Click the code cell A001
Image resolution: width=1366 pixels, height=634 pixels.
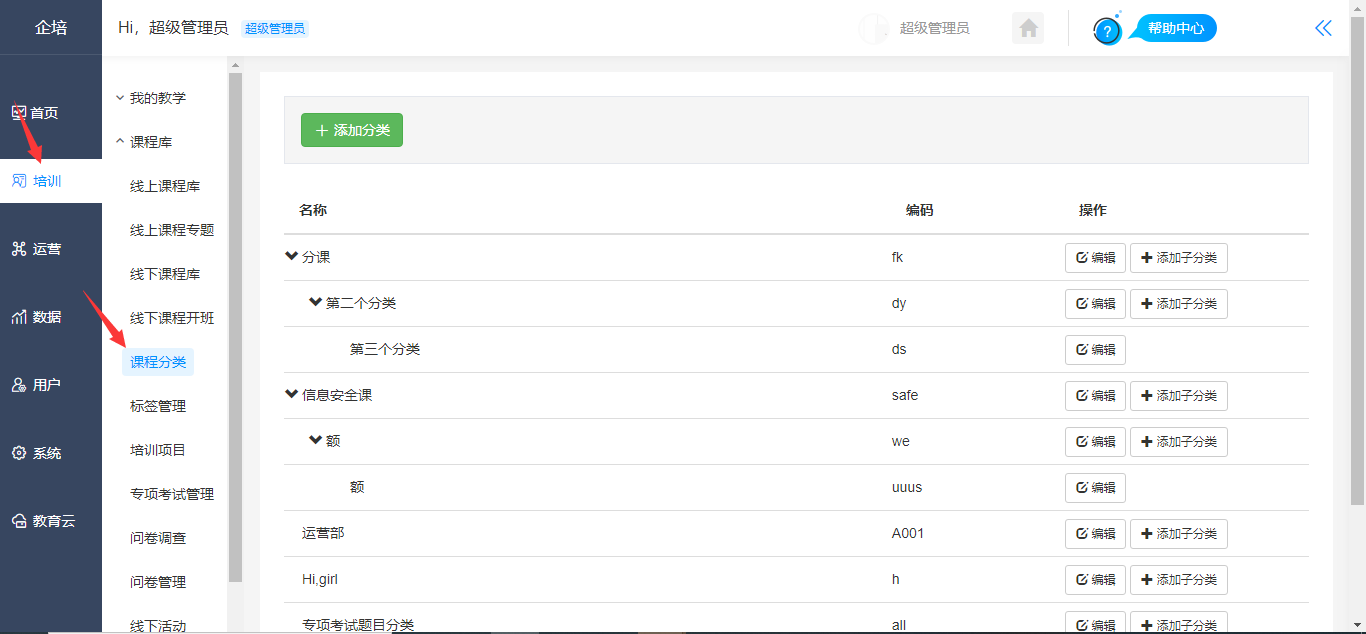(908, 533)
